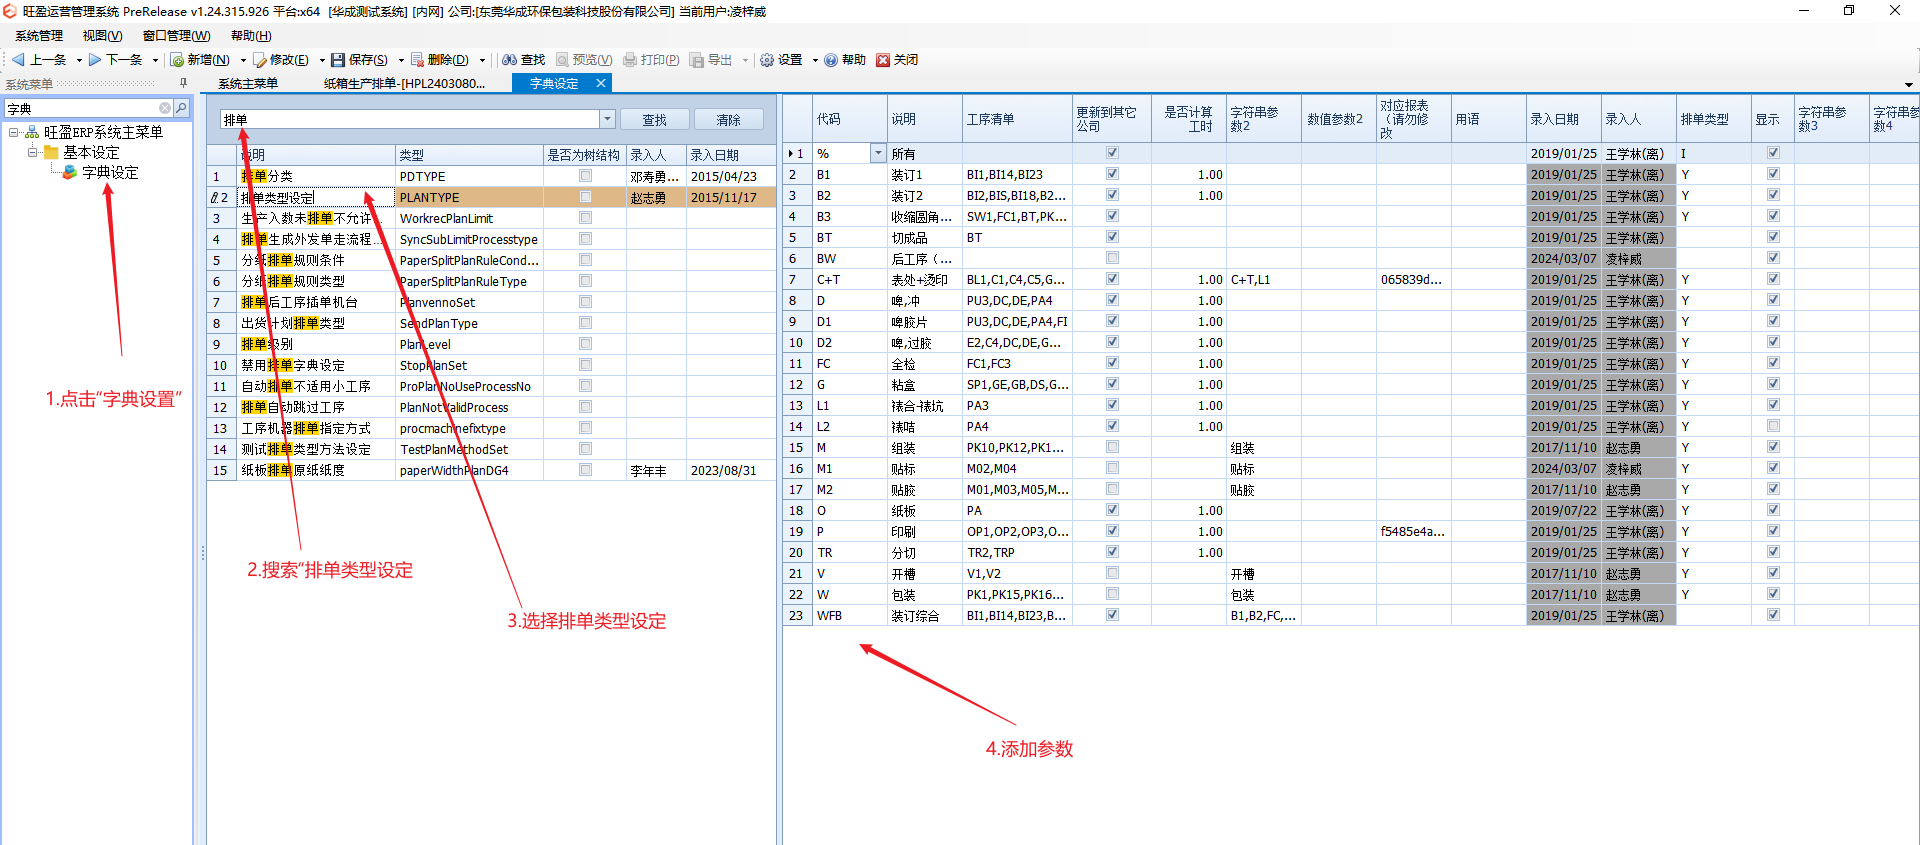Click the 字典 menu filter input

82,108
